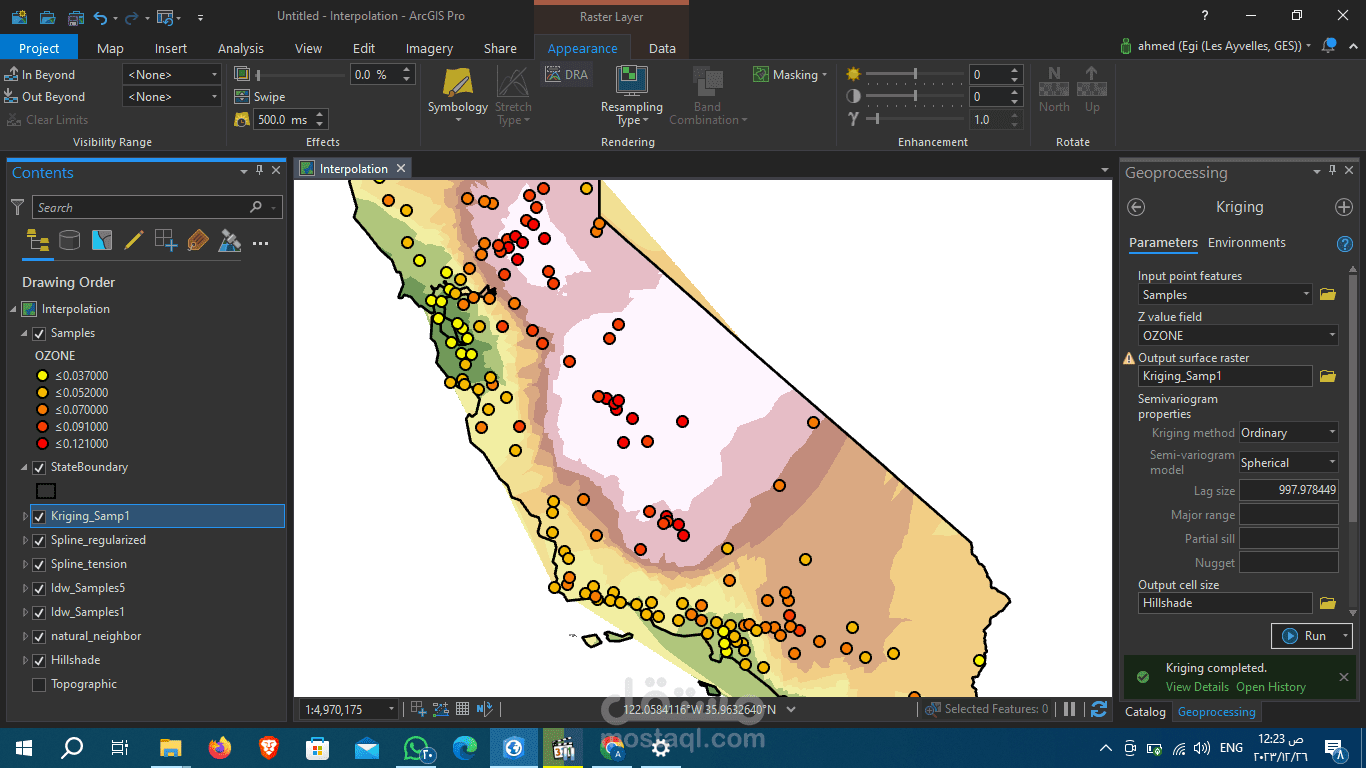Close the Interpolation map tab
Image resolution: width=1366 pixels, height=768 pixels.
coord(400,169)
